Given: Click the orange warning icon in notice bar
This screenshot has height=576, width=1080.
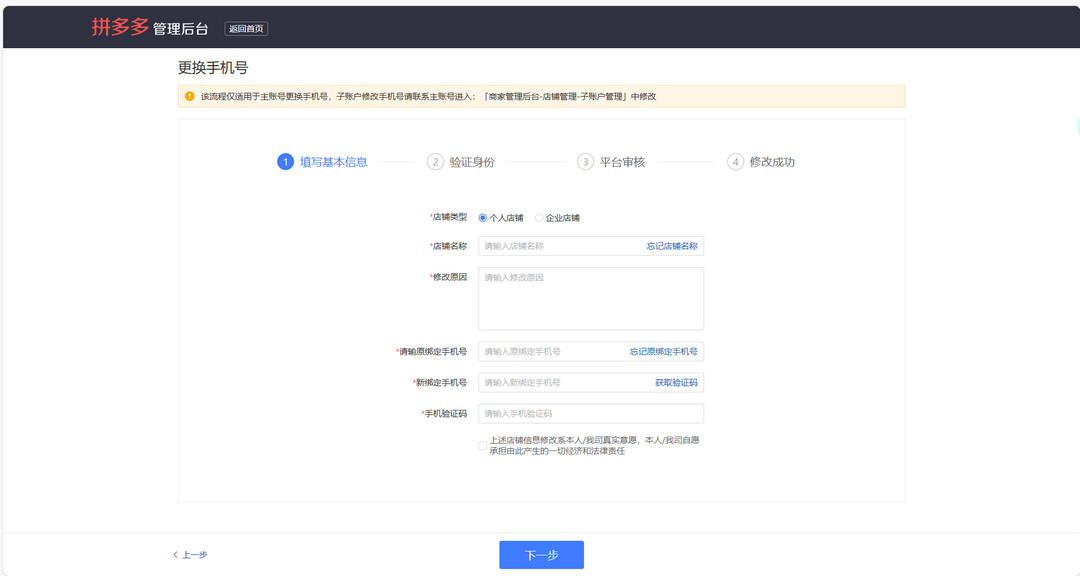Looking at the screenshot, I should [x=189, y=96].
